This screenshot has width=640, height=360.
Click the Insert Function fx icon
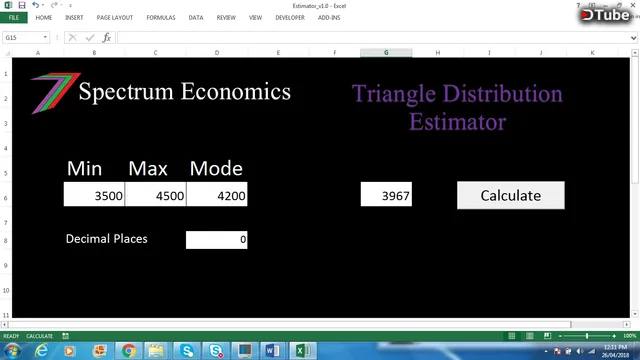click(107, 38)
